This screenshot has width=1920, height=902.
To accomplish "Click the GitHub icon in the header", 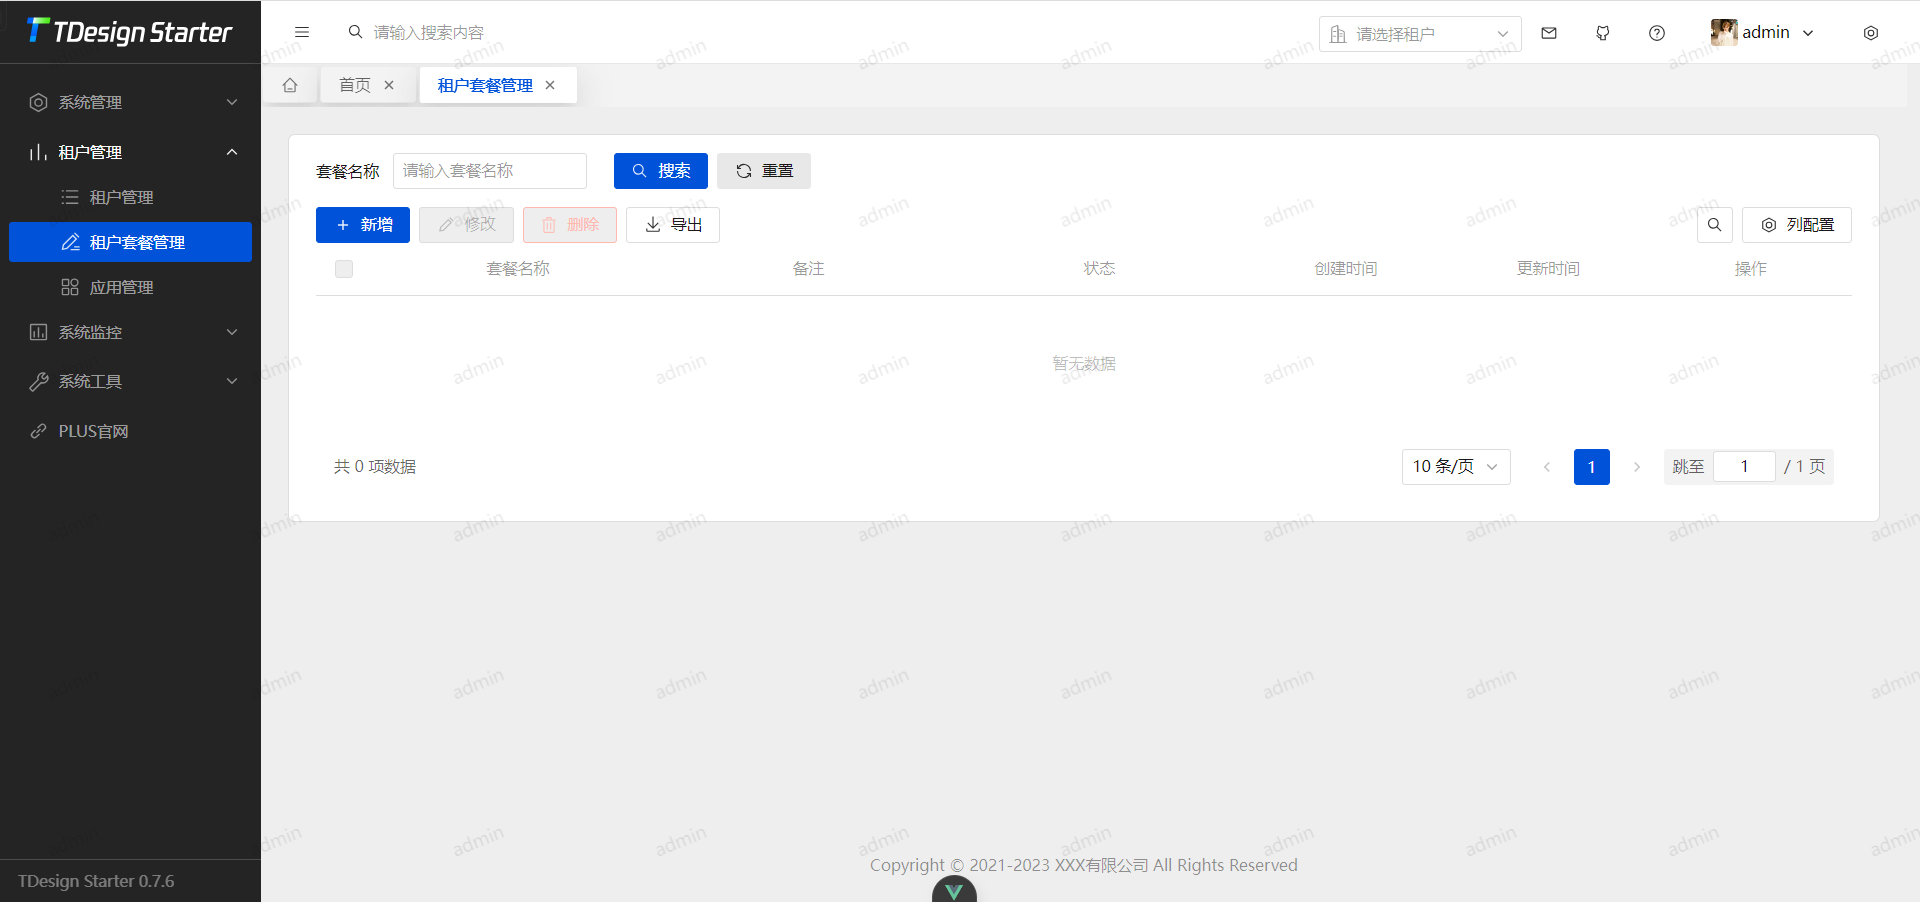I will 1602,32.
